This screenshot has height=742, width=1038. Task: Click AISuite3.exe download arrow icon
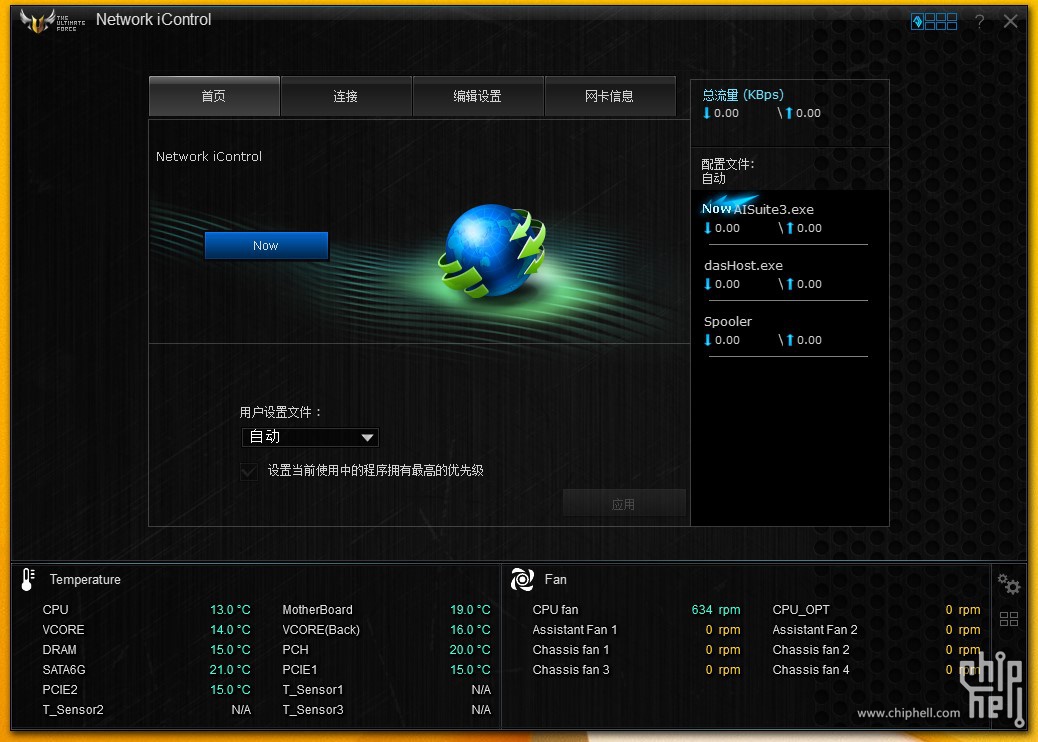point(708,228)
